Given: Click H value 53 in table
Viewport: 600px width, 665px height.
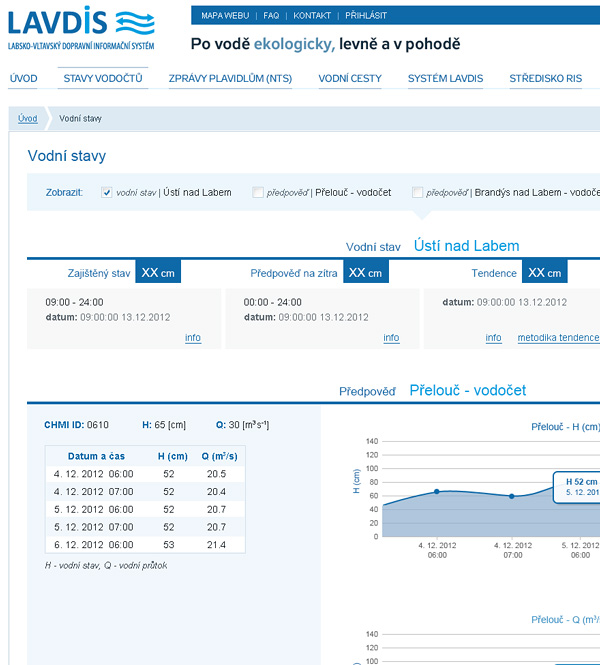Looking at the screenshot, I should 169,545.
